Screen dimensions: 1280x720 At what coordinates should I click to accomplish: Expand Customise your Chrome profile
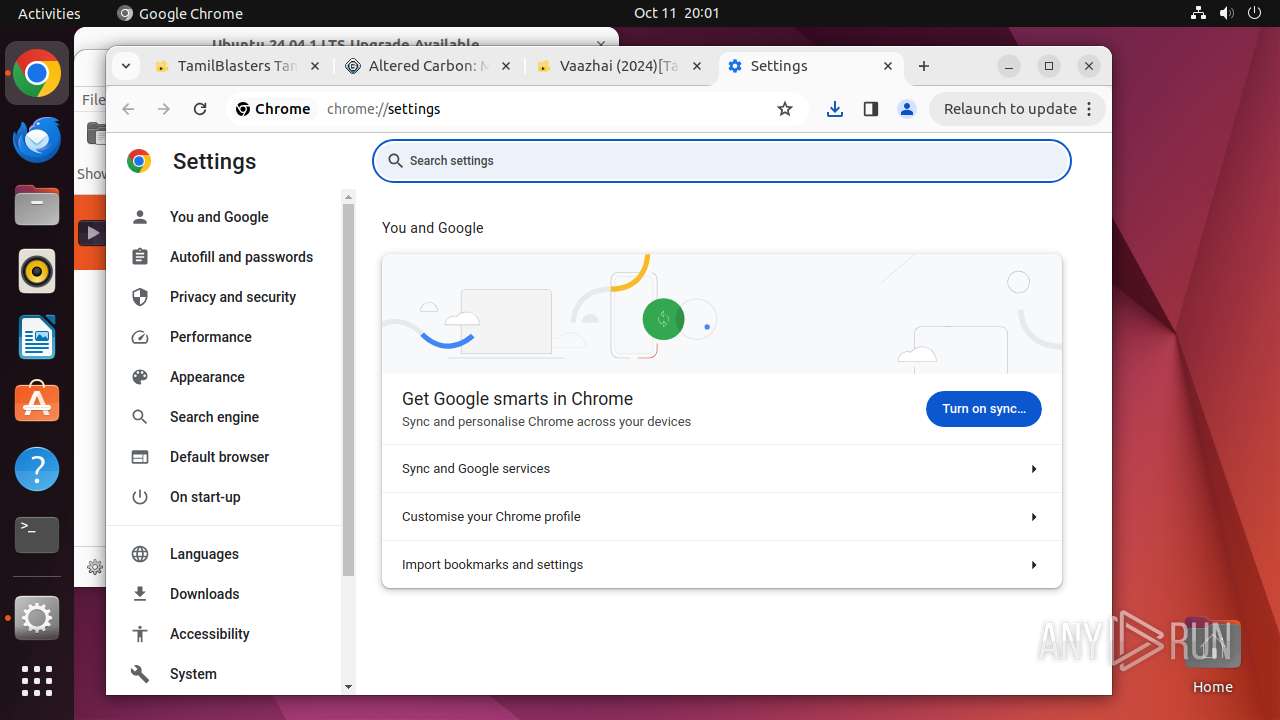point(722,517)
